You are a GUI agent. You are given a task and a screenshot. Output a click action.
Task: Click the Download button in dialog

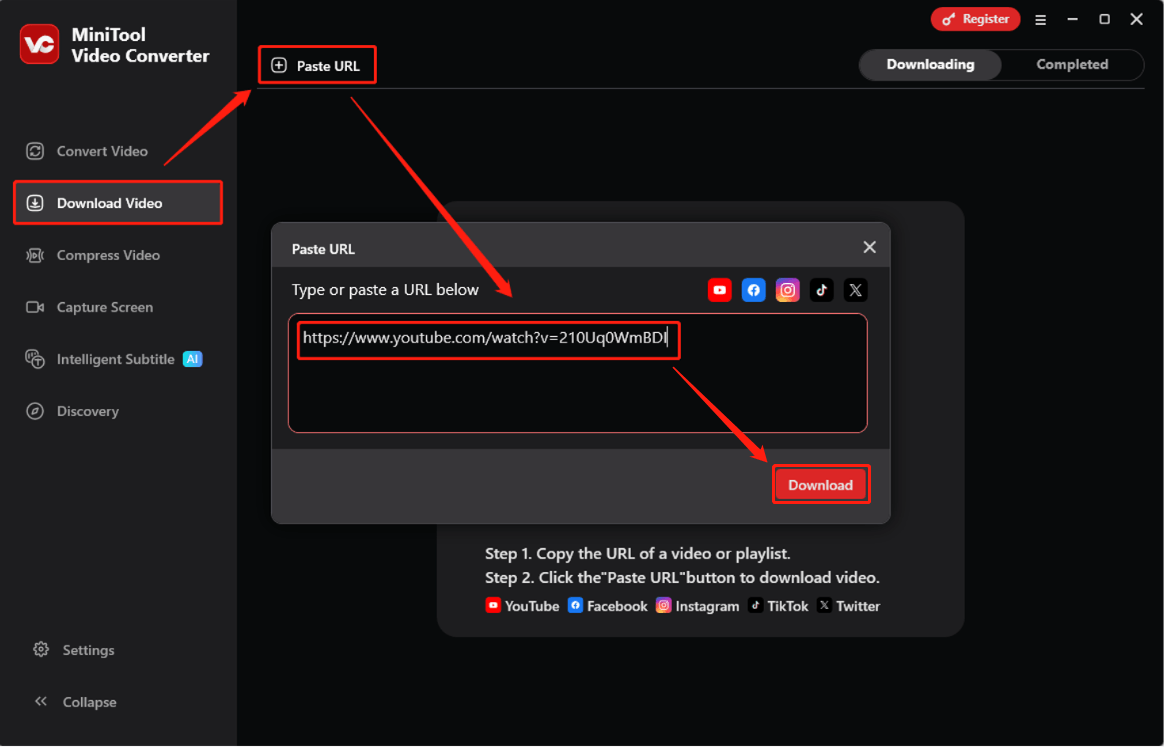click(821, 484)
